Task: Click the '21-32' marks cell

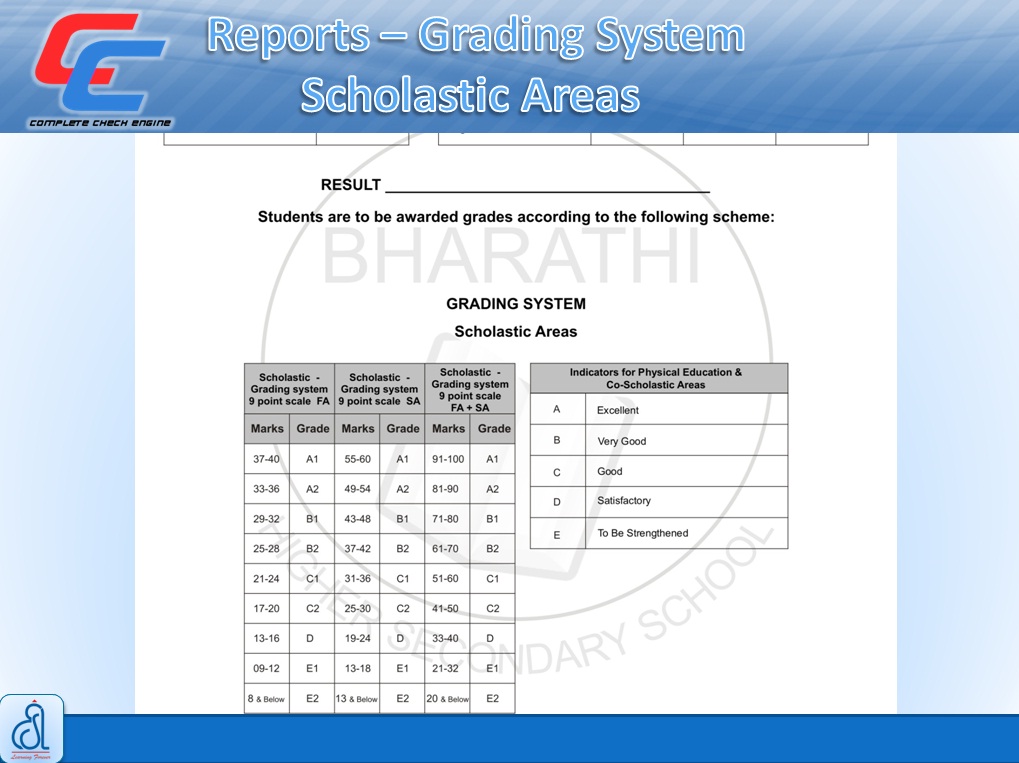Action: [x=446, y=668]
